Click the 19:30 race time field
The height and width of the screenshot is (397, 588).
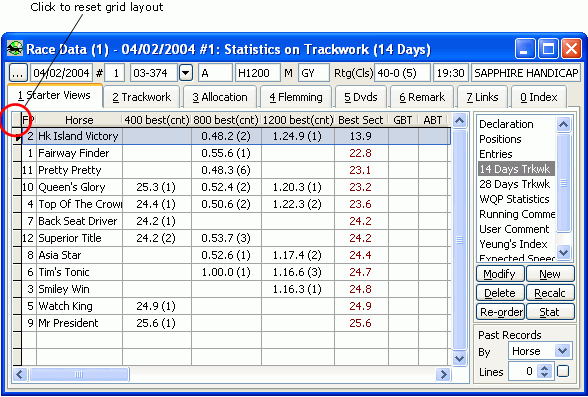coord(451,73)
